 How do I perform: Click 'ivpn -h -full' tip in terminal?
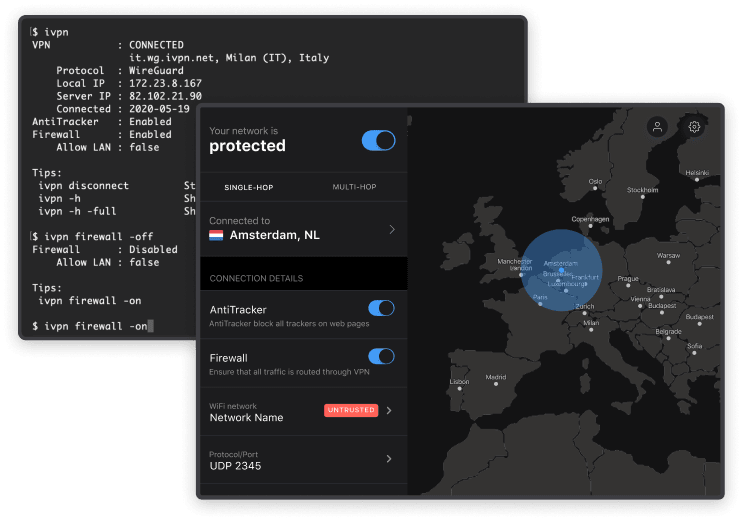click(77, 211)
